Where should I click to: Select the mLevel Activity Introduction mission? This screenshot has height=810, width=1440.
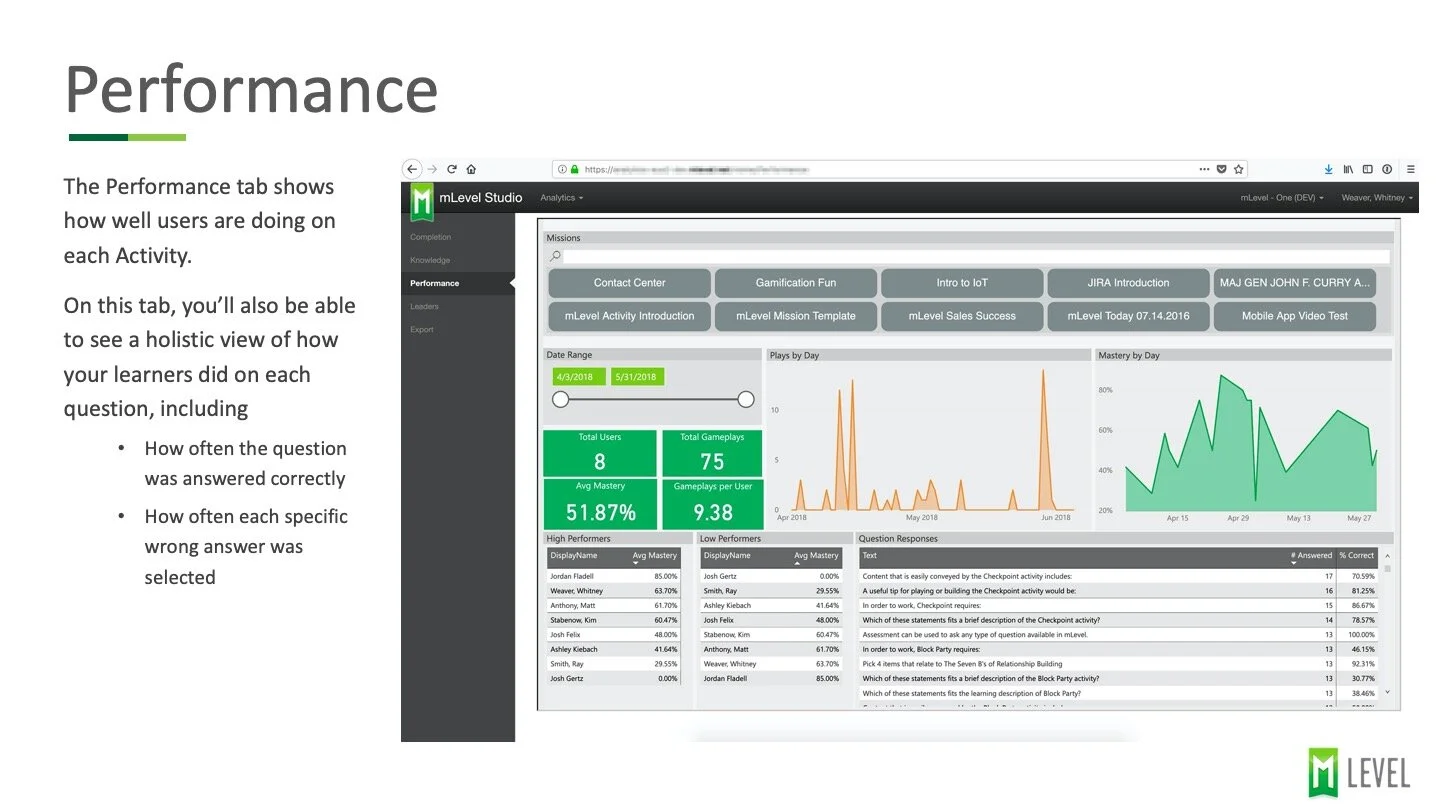[x=629, y=316]
